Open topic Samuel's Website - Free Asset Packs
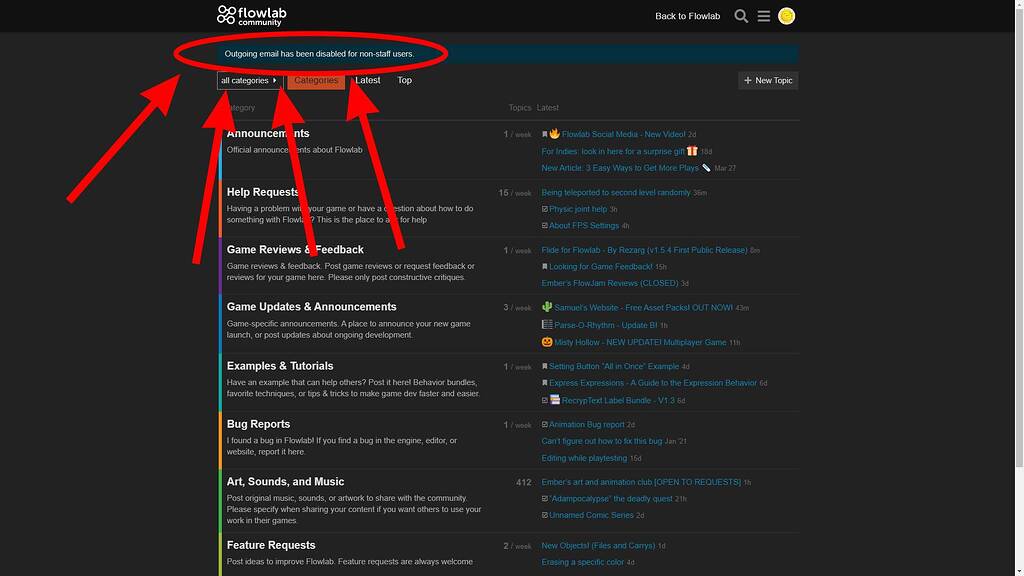The image size is (1024, 576). coord(643,308)
